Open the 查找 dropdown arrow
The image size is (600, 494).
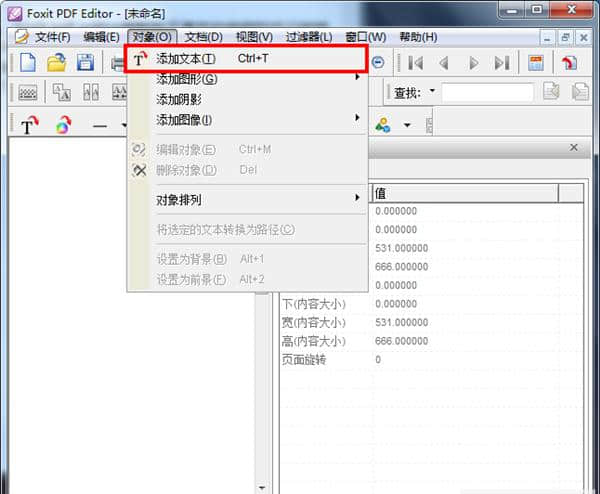coord(432,92)
